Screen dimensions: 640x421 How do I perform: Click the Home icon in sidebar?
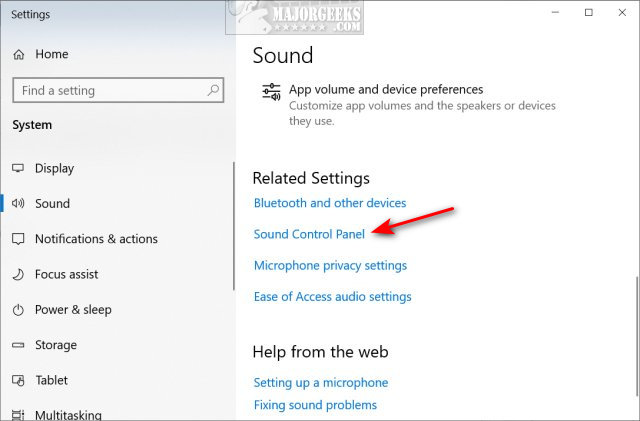coord(18,55)
